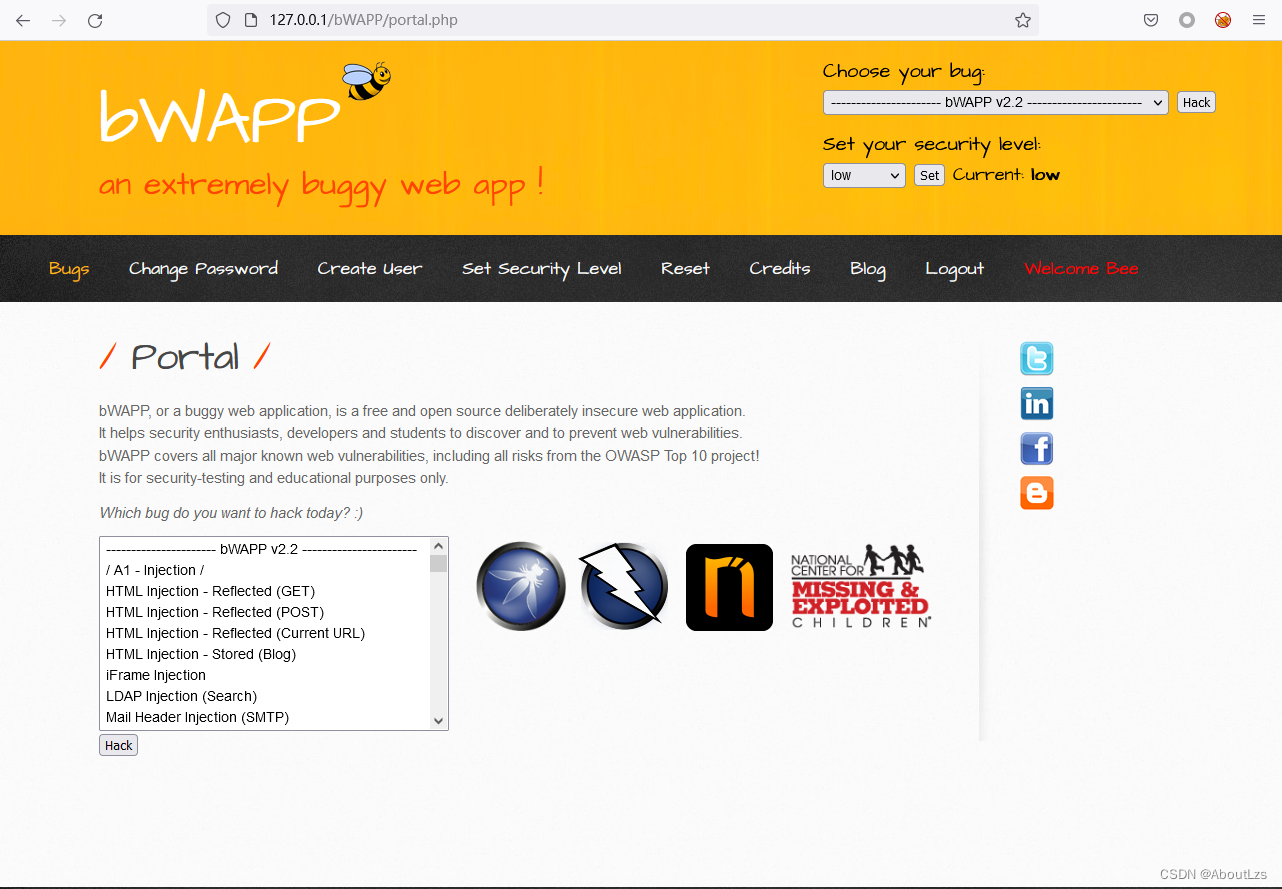Select HTML Injection - Stored (Blog)
1282x889 pixels.
[x=265, y=654]
